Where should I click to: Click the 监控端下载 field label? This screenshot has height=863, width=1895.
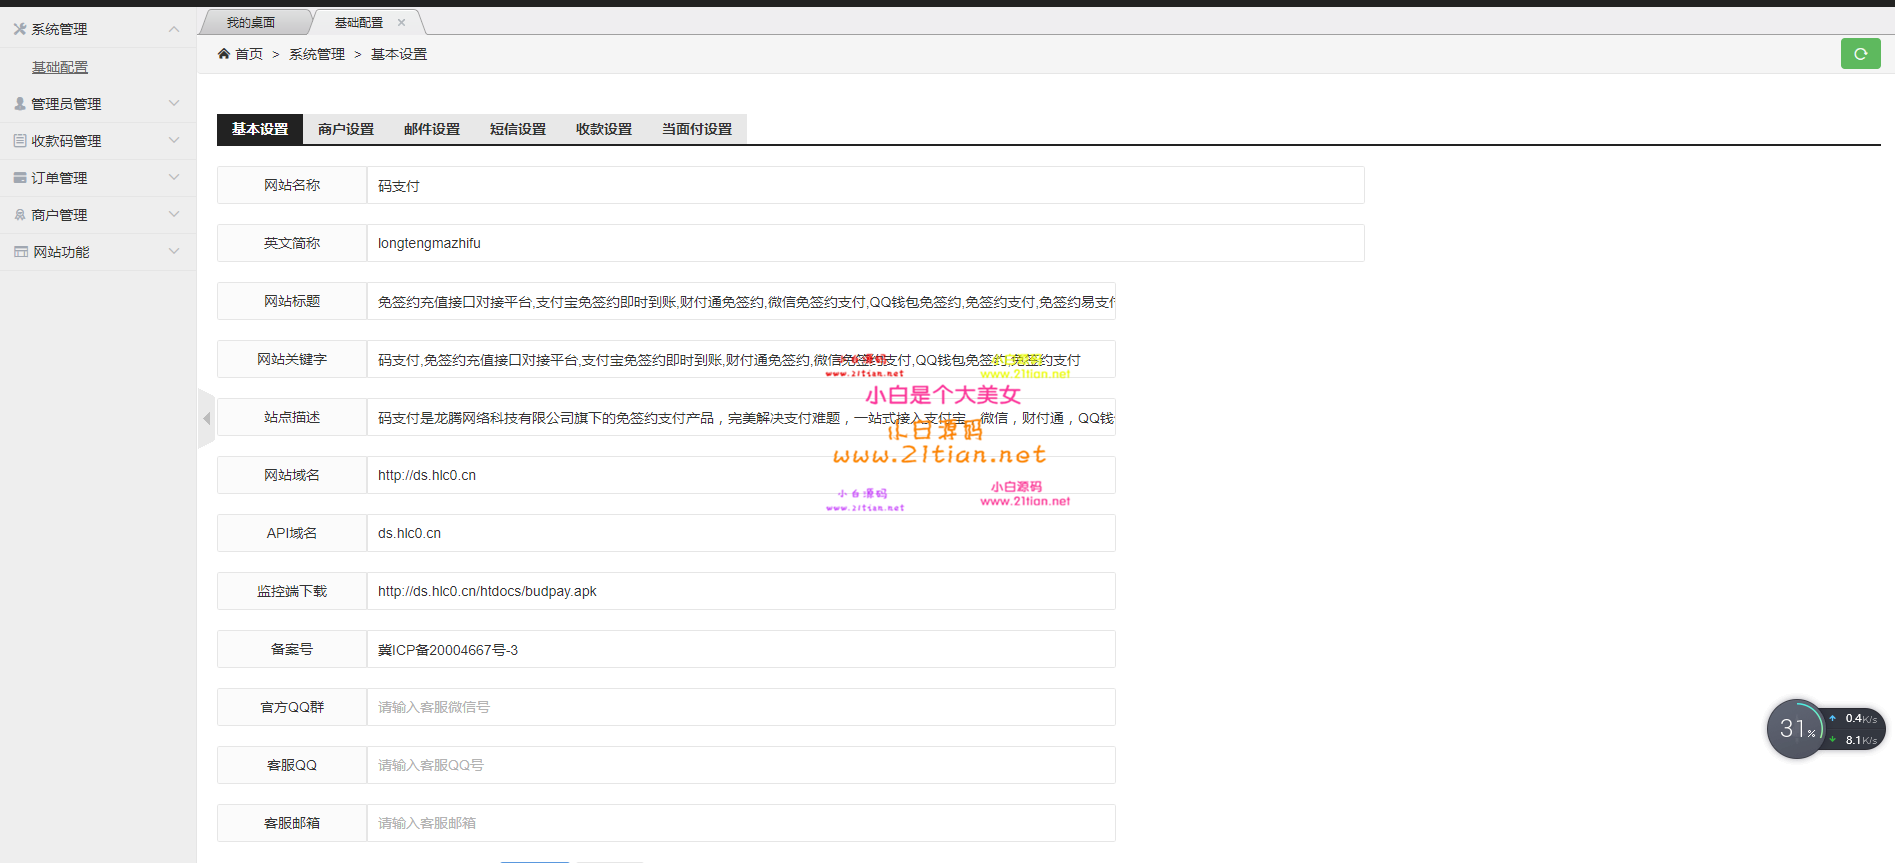[292, 591]
